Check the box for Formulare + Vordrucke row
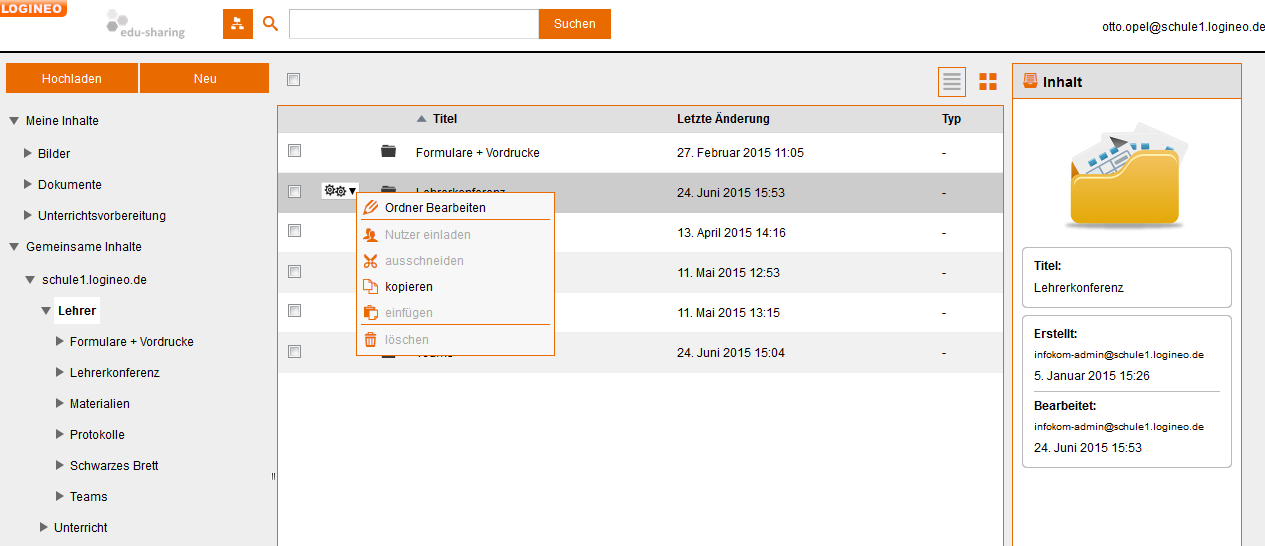Screen dimensions: 1265x546 pos(294,151)
